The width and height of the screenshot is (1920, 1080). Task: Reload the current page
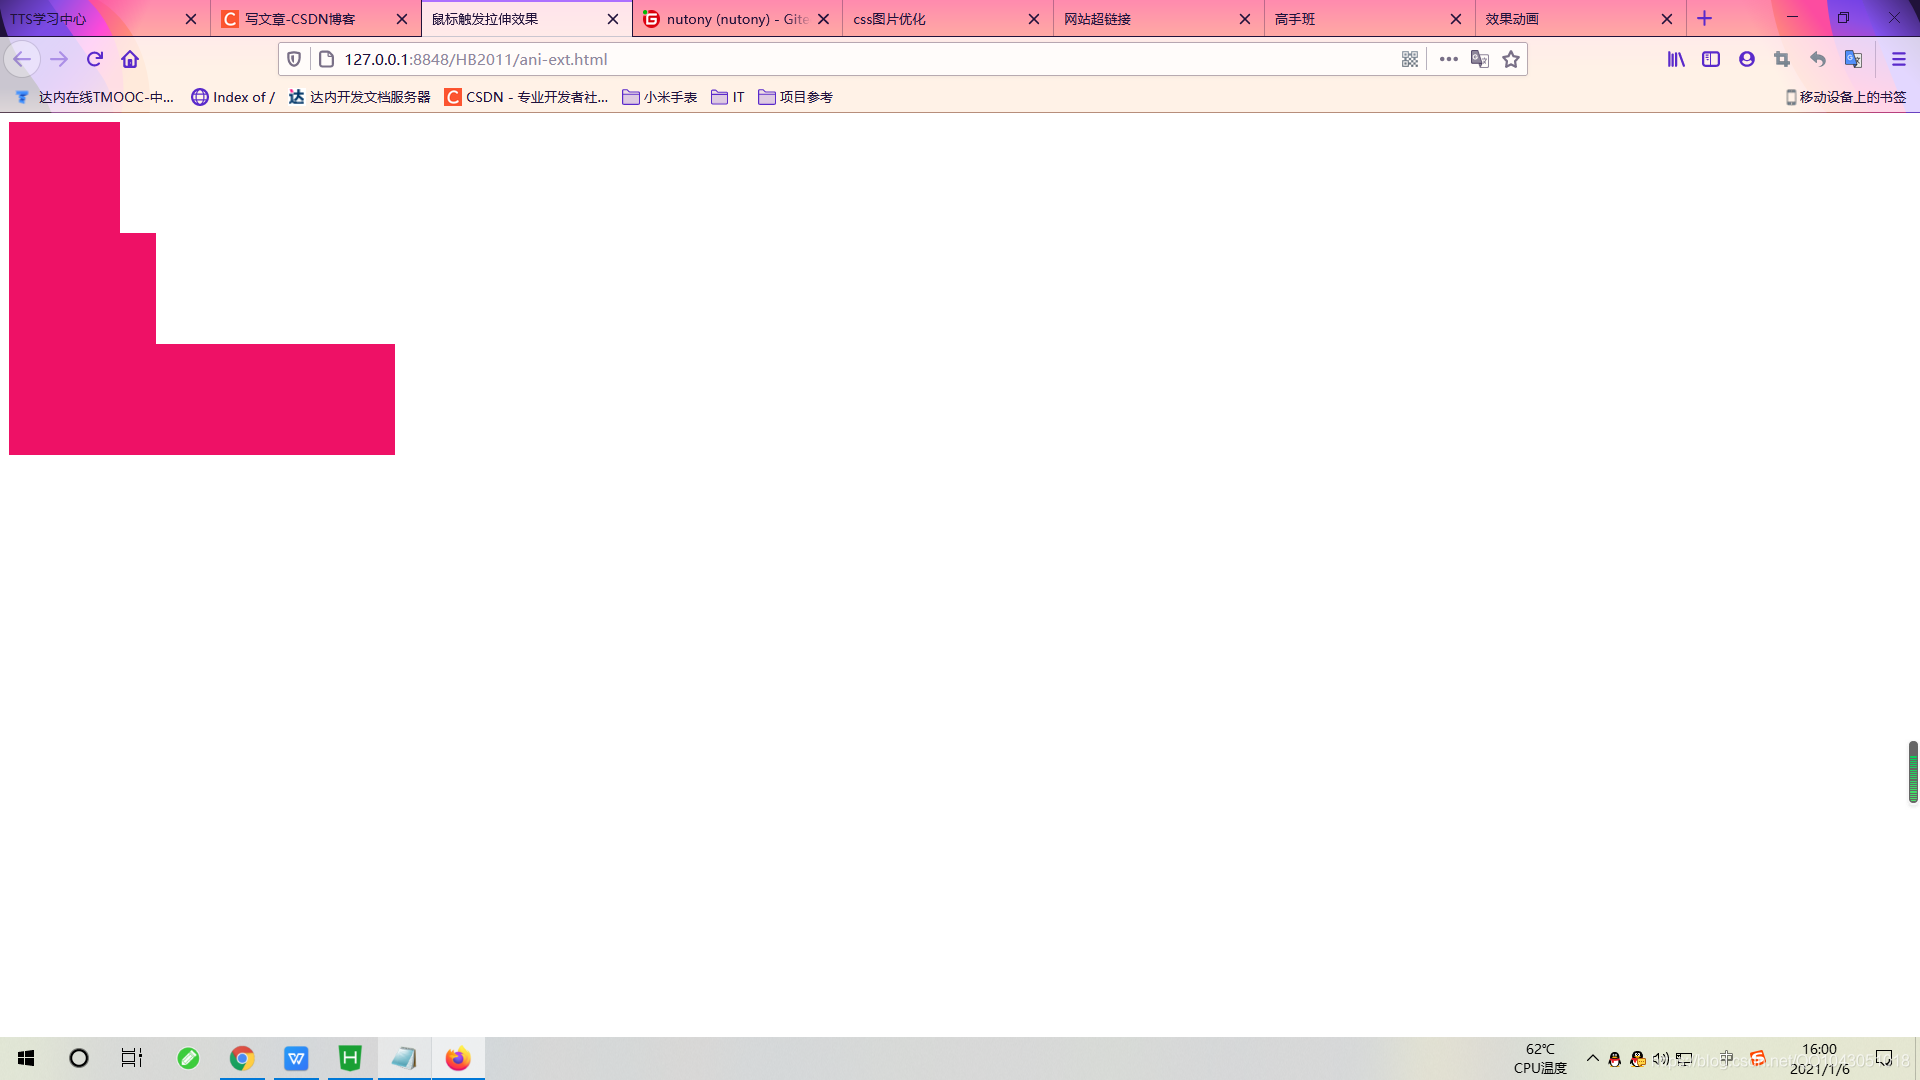pyautogui.click(x=95, y=59)
